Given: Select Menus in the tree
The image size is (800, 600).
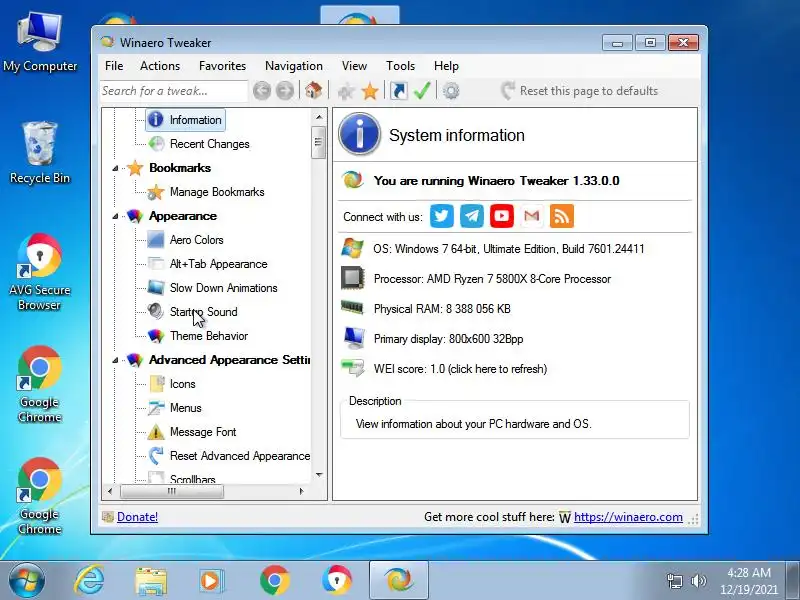Looking at the screenshot, I should (185, 408).
